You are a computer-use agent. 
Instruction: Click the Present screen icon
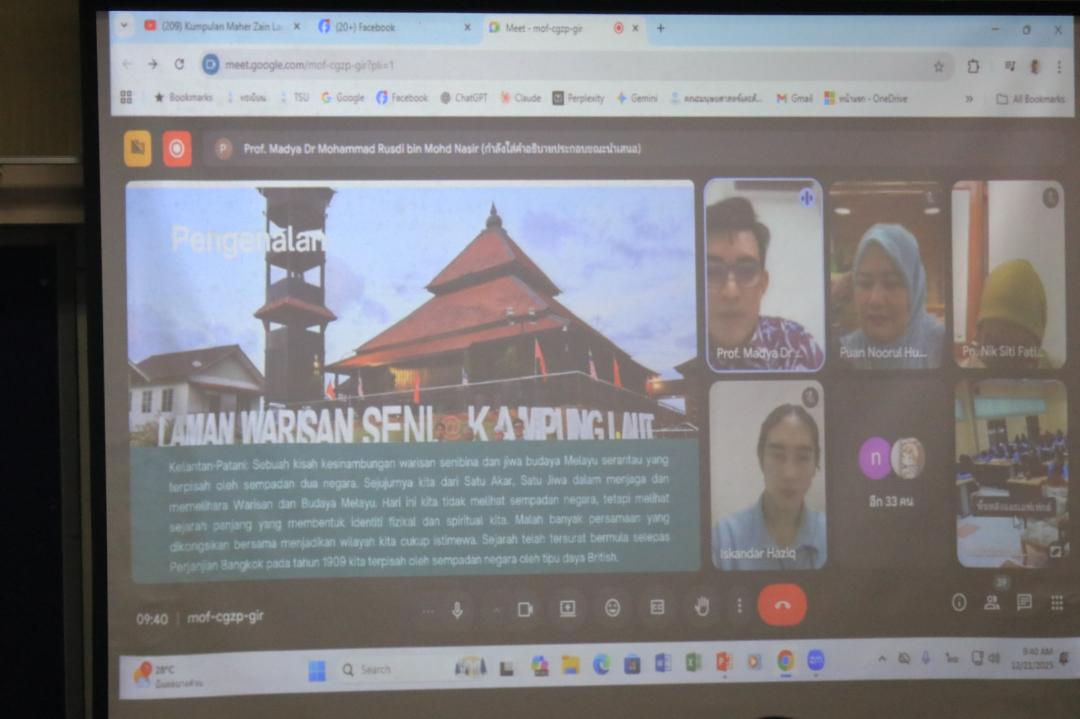click(x=567, y=608)
